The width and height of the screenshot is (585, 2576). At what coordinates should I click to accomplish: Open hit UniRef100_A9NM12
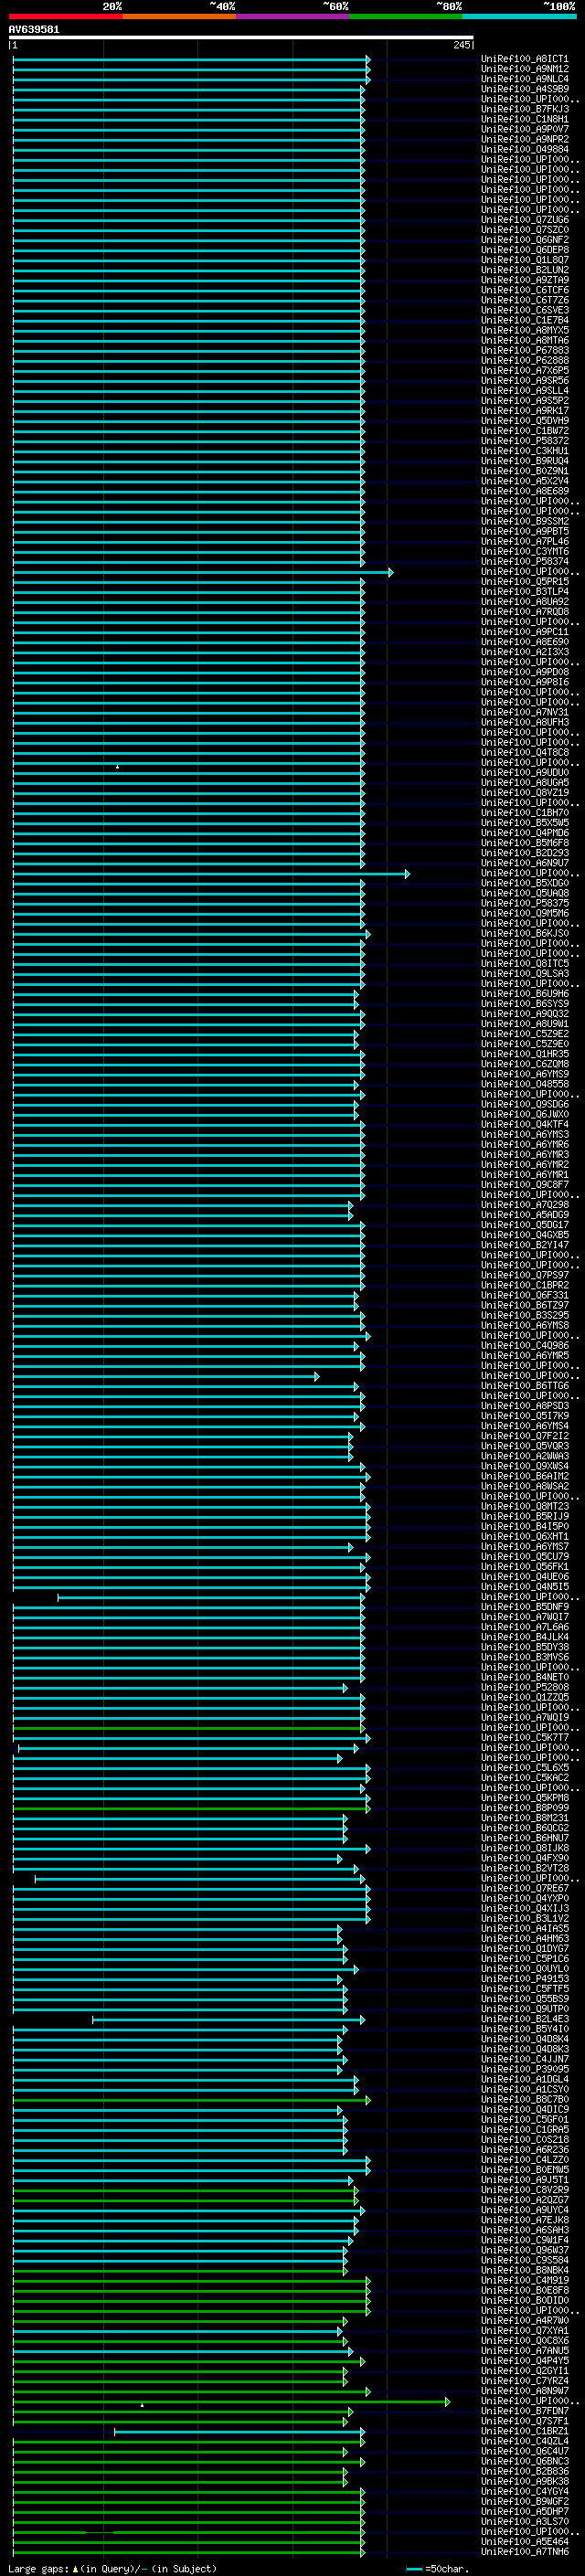point(525,69)
